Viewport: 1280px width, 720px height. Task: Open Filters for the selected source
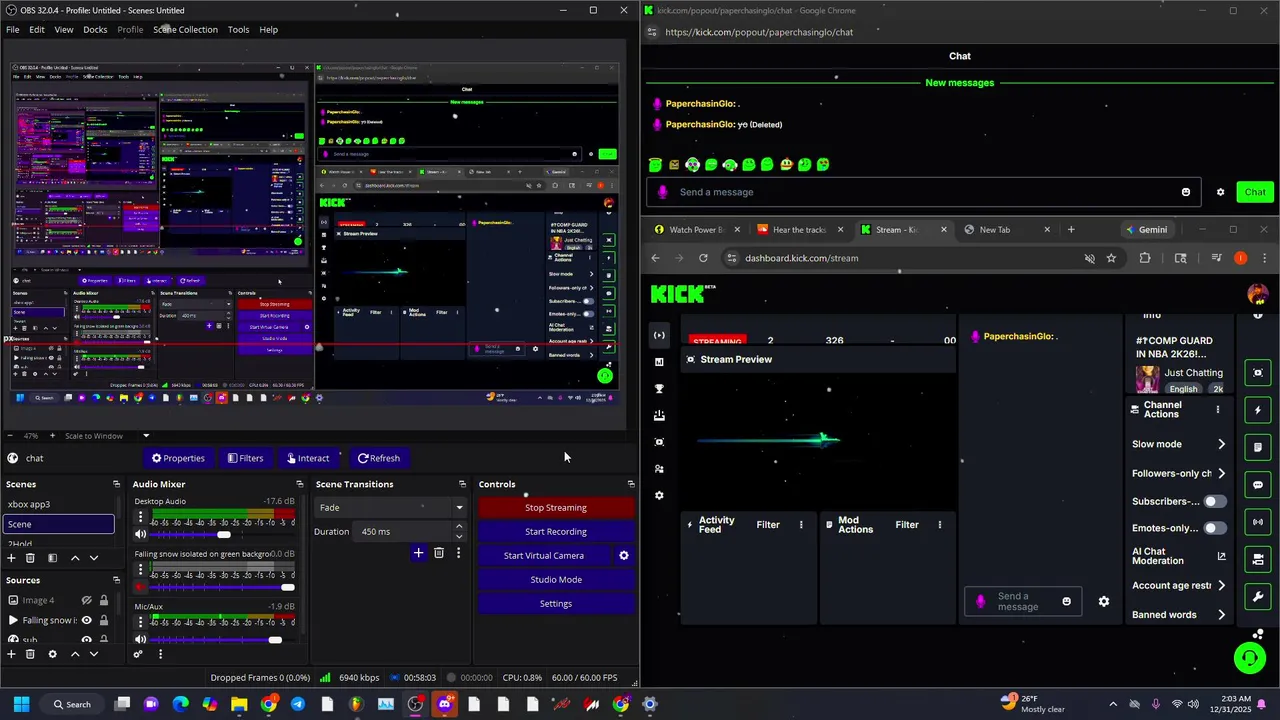point(245,458)
